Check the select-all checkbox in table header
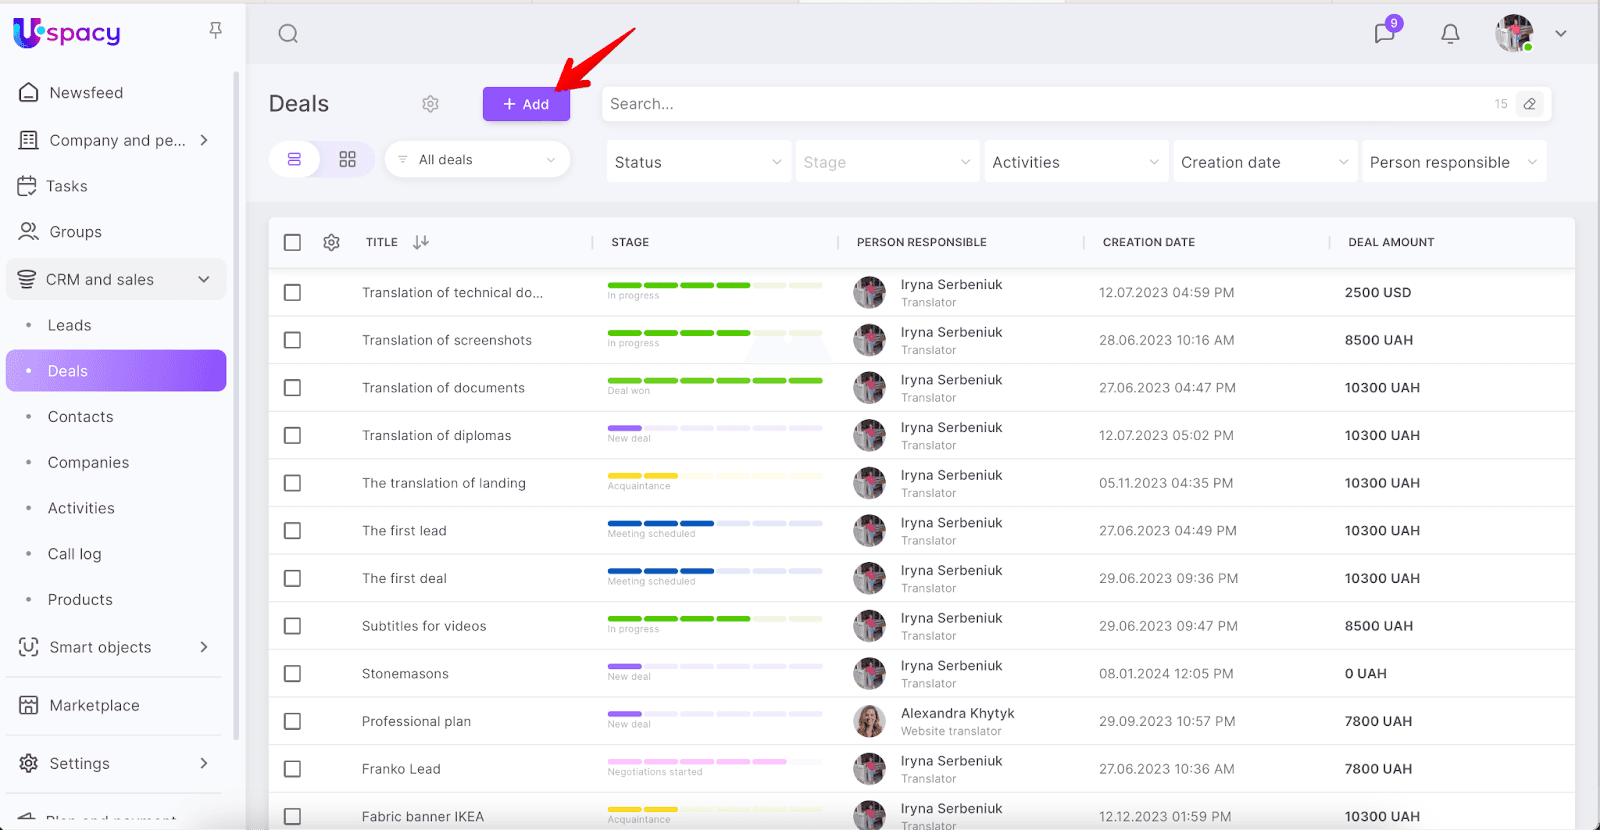Viewport: 1600px width, 830px height. 292,242
